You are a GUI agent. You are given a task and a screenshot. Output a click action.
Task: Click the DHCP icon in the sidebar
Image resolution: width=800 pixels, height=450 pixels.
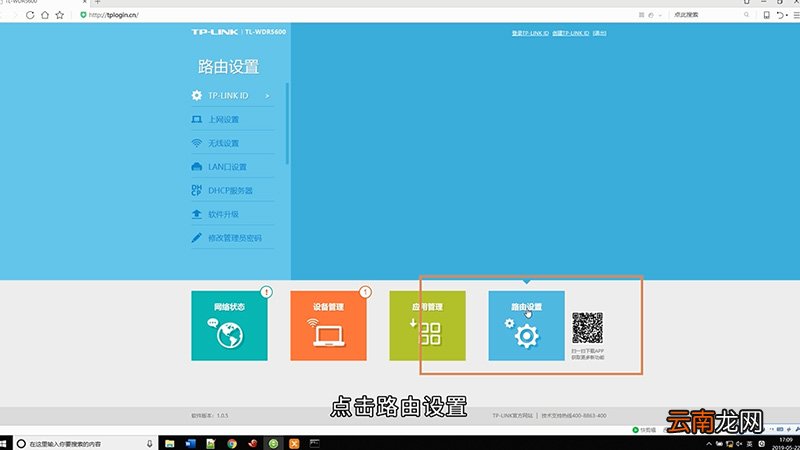196,190
